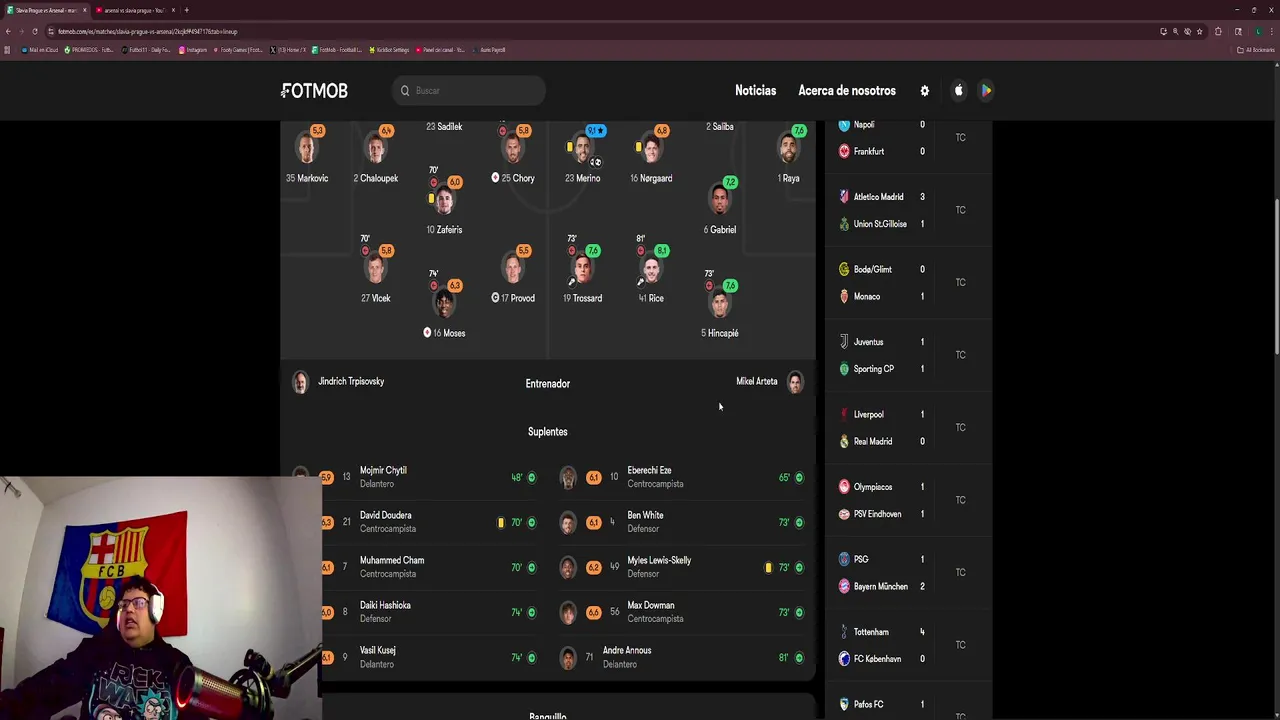Open Noticias in the FotMob navigation
This screenshot has height=720, width=1280.
[755, 91]
